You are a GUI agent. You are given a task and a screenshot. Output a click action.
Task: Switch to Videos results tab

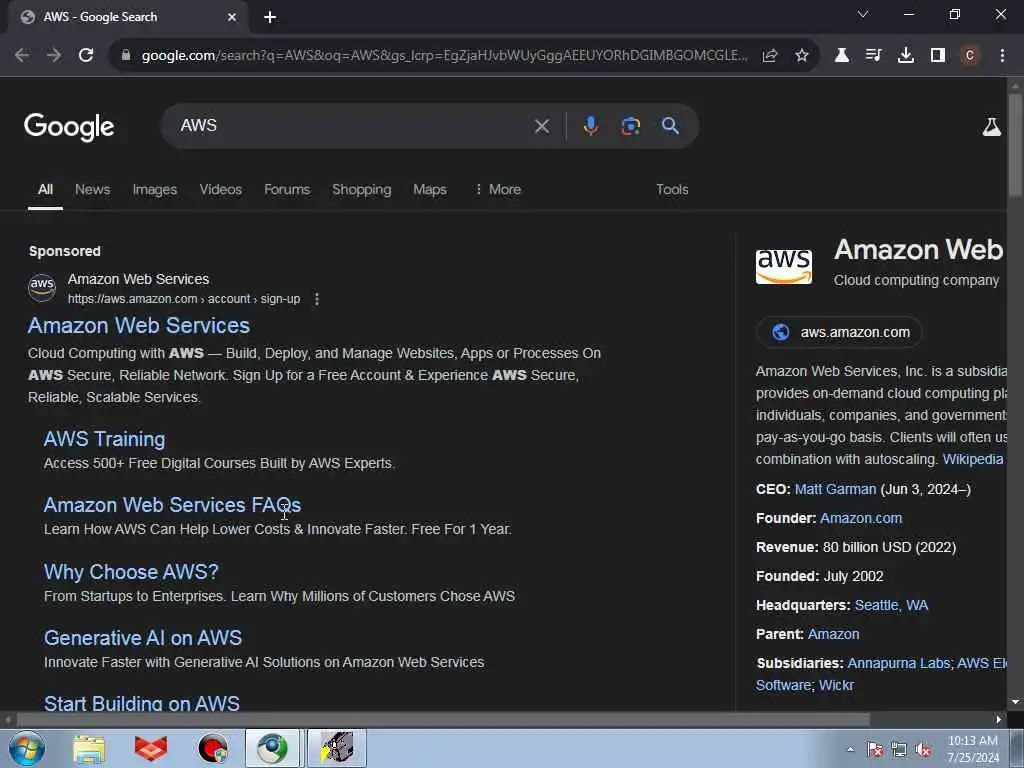coord(221,189)
